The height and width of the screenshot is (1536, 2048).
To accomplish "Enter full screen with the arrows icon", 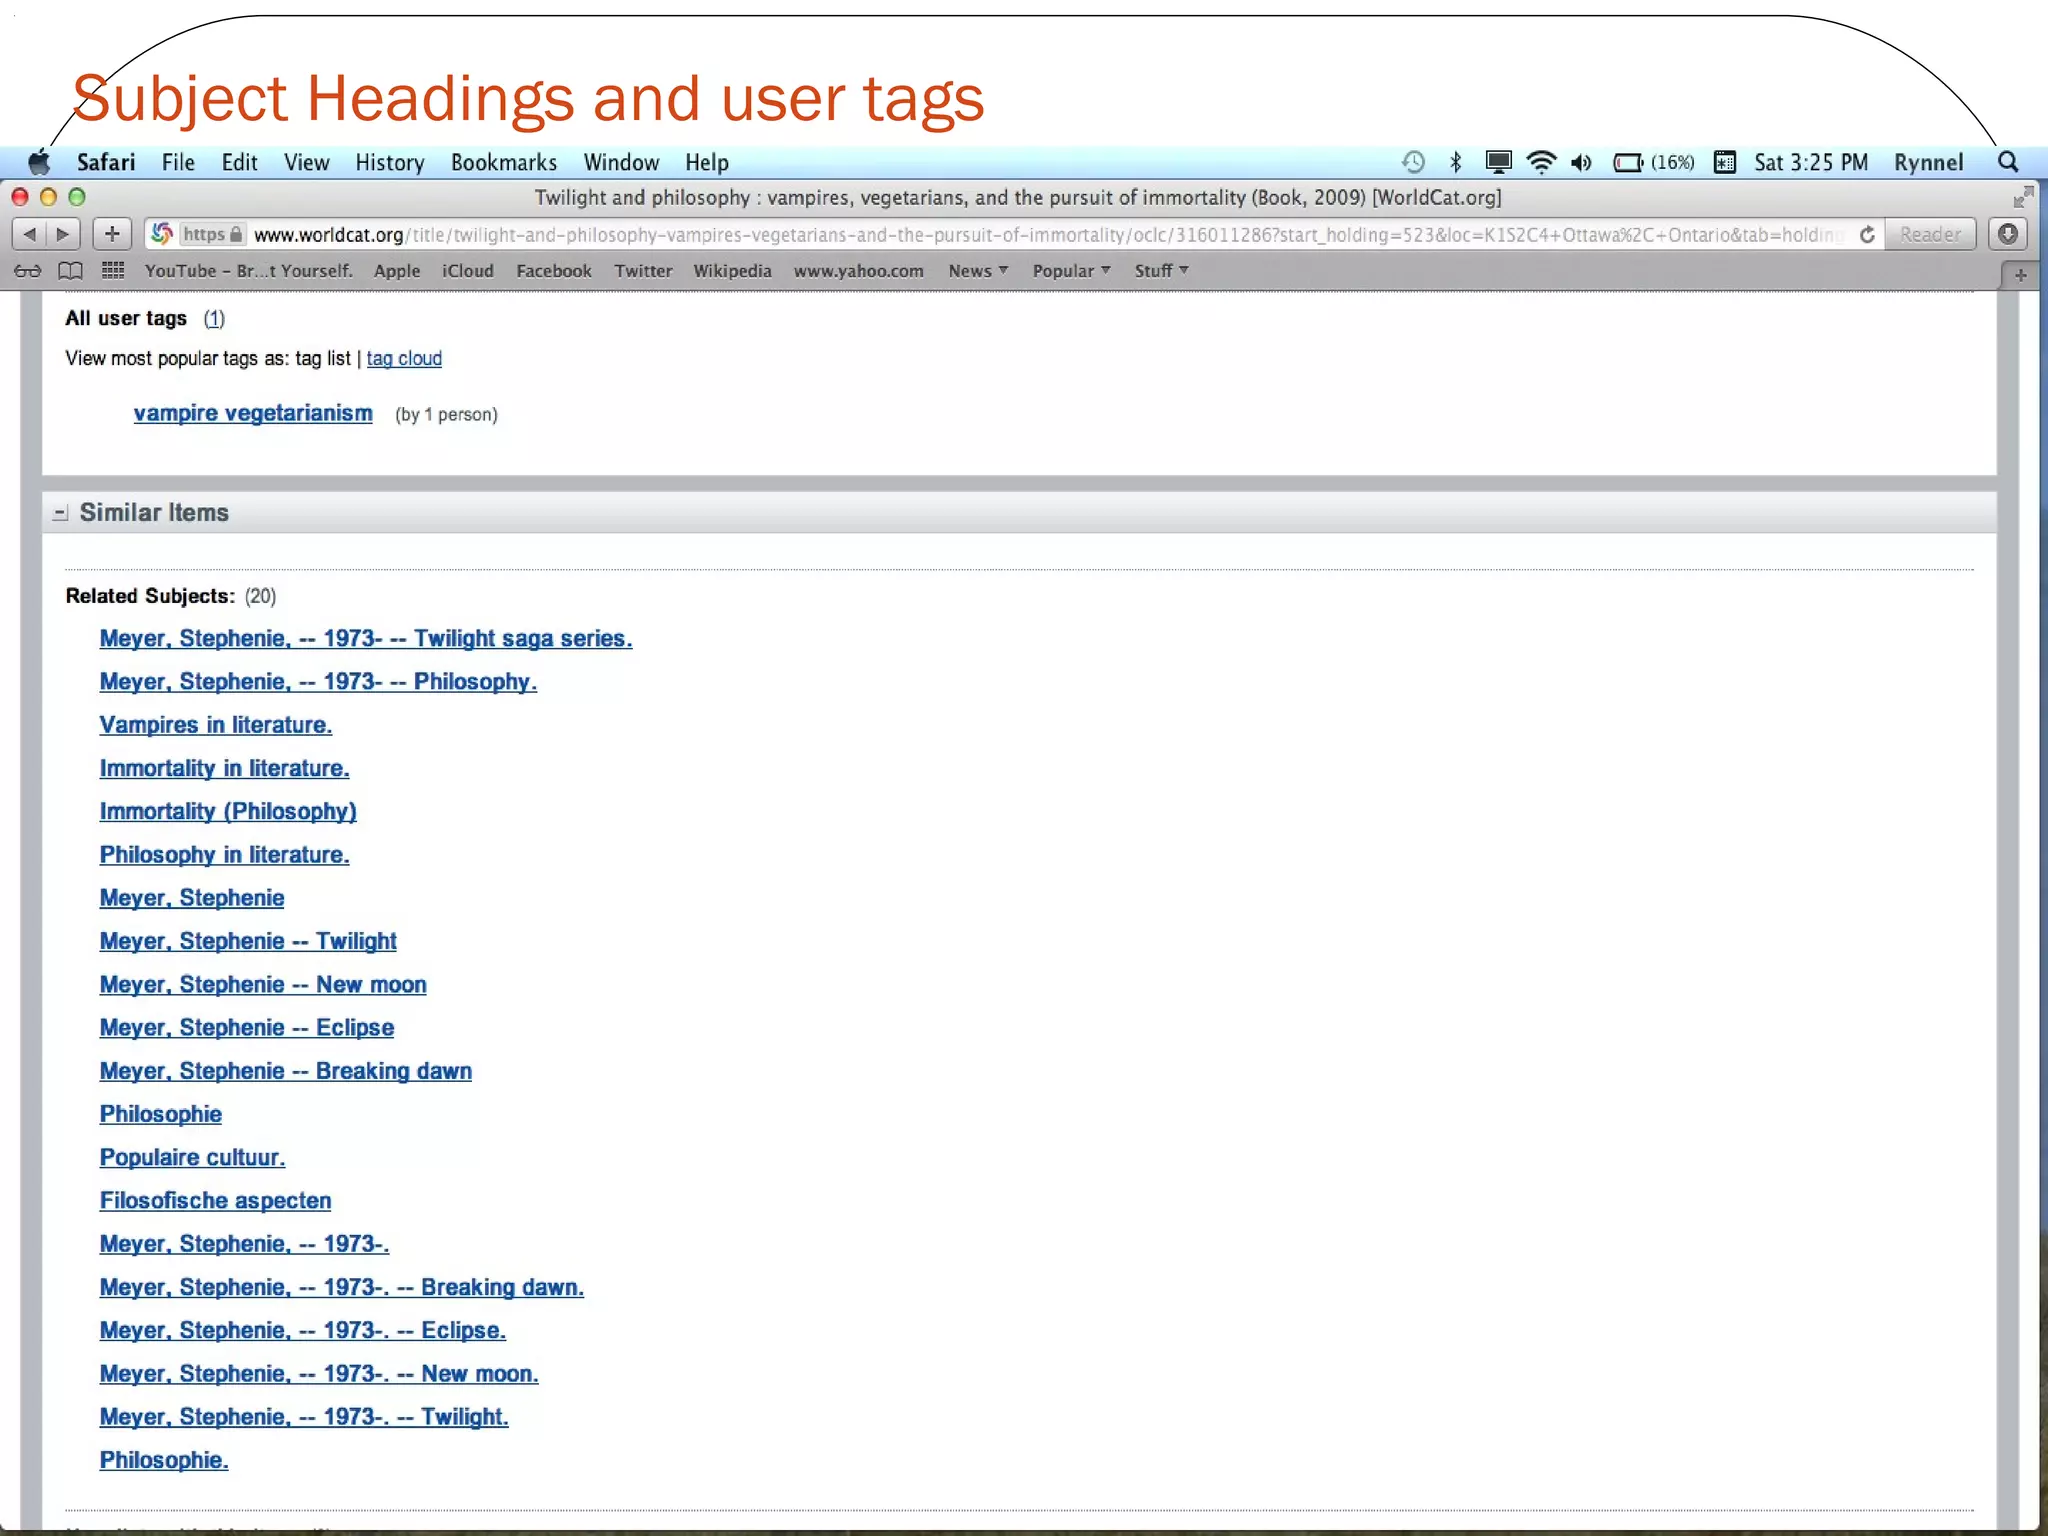I will [x=2023, y=197].
